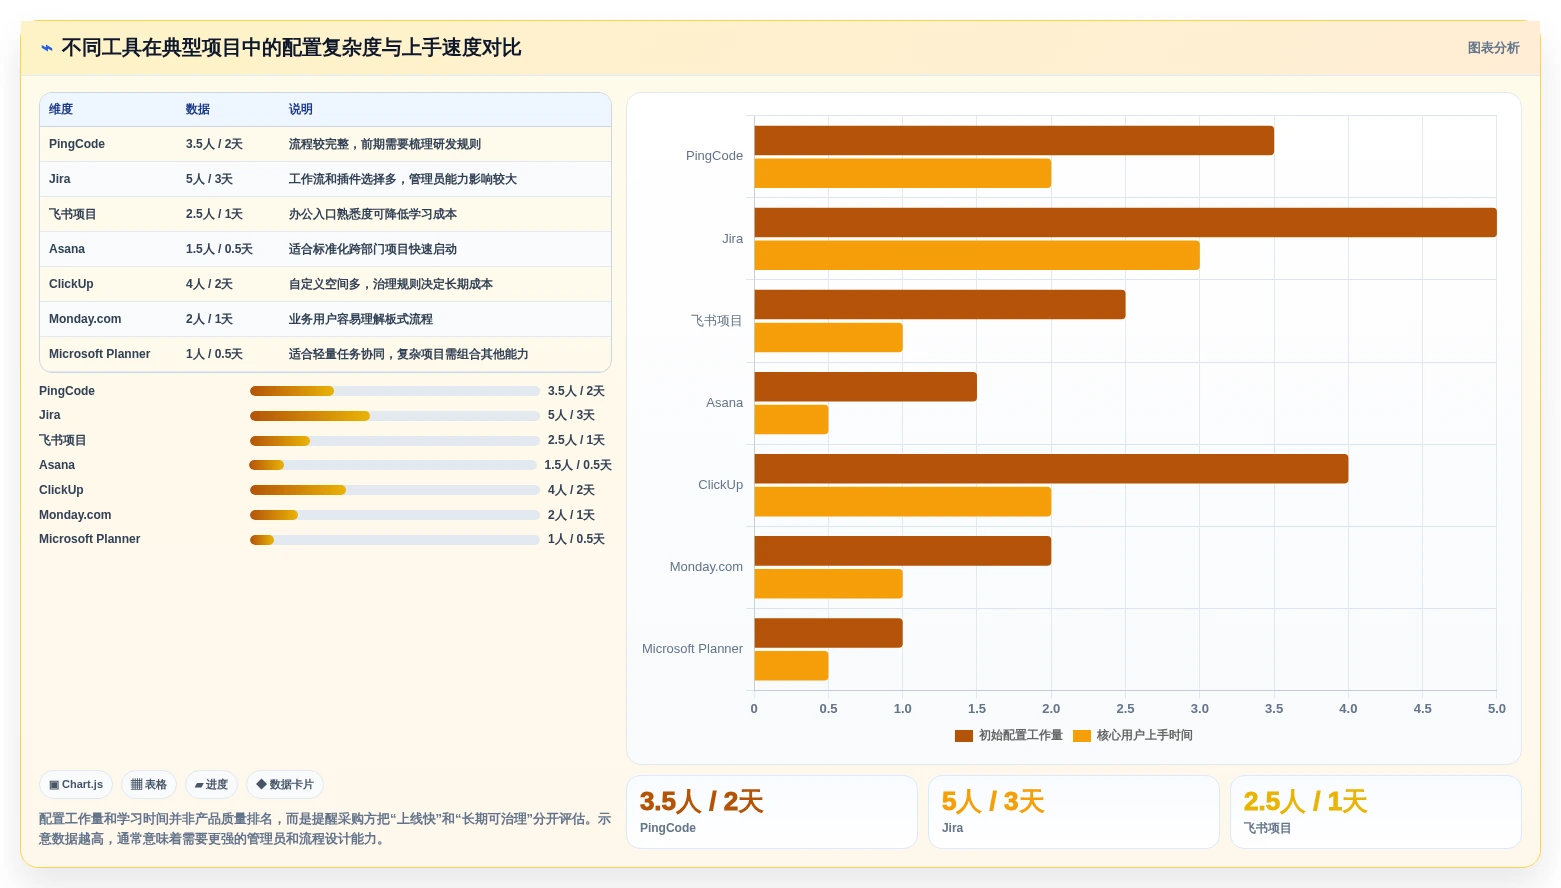Select 飞书项目 name in table row
This screenshot has height=888, width=1561.
(73, 214)
